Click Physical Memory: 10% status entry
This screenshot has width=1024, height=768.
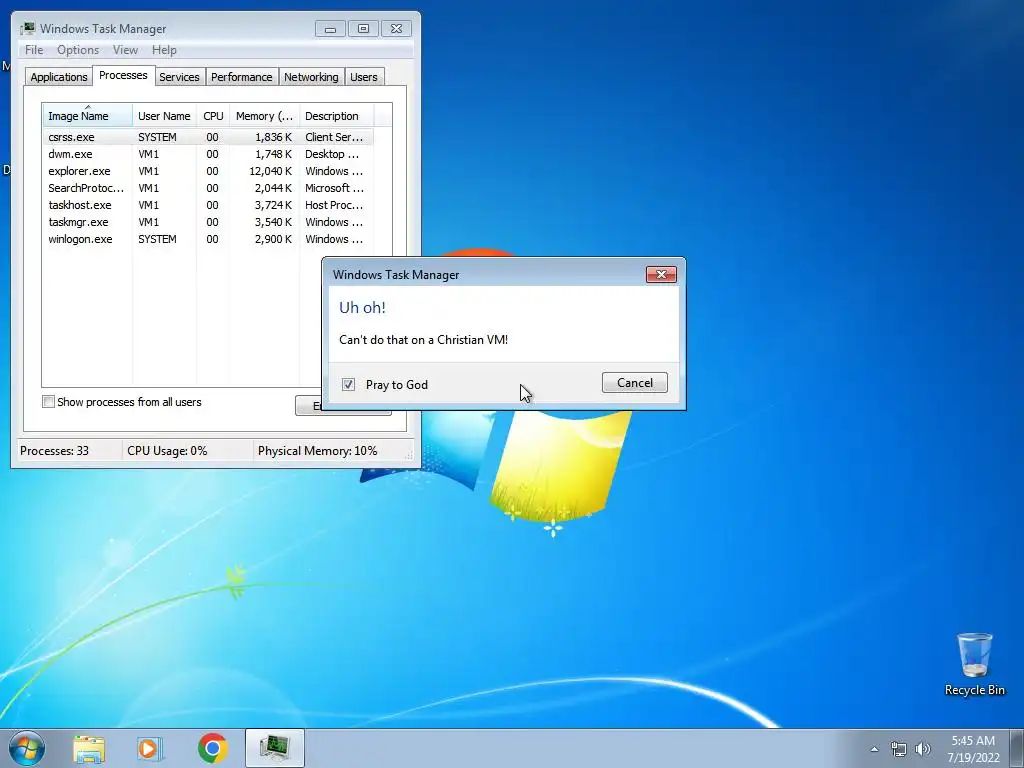[x=317, y=451]
